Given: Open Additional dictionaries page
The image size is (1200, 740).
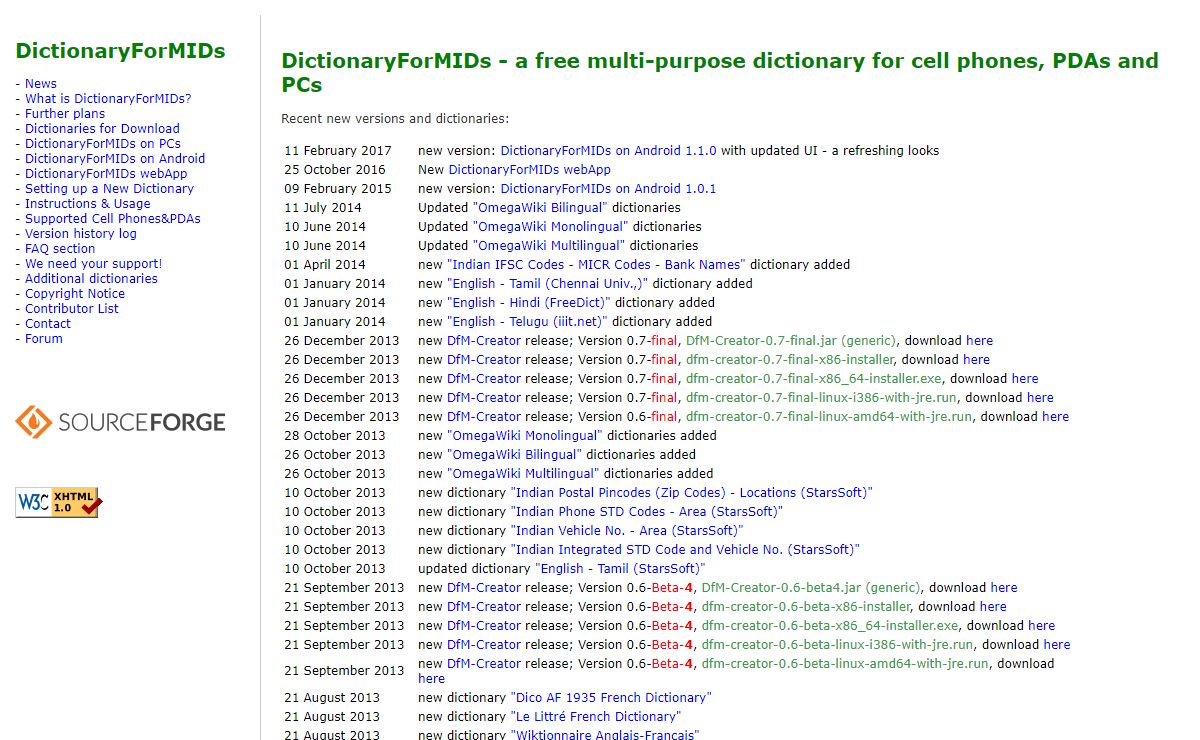Looking at the screenshot, I should (x=91, y=279).
